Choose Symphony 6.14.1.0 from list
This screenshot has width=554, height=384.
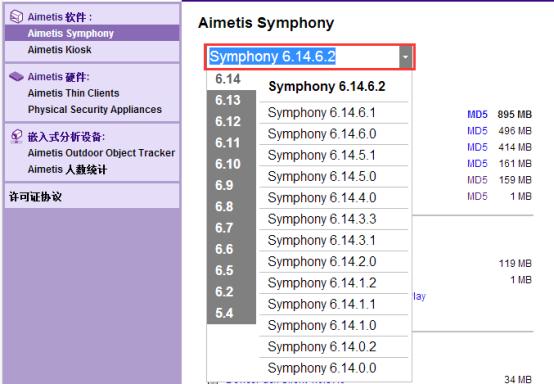pyautogui.click(x=334, y=325)
